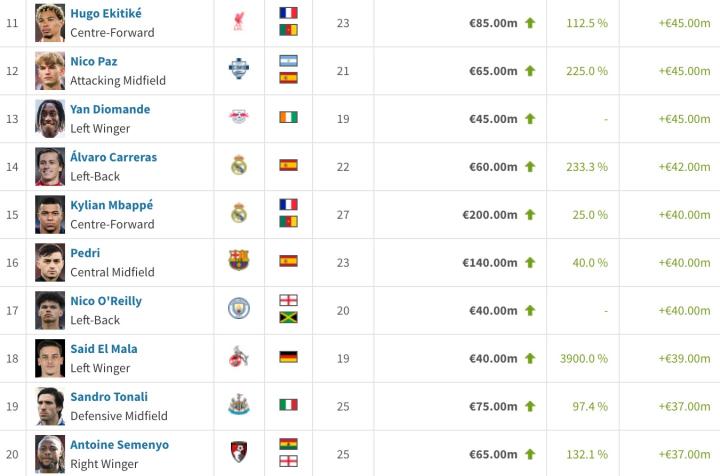Click Pedri's player portrait thumbnail
Image resolution: width=720 pixels, height=476 pixels.
50,262
